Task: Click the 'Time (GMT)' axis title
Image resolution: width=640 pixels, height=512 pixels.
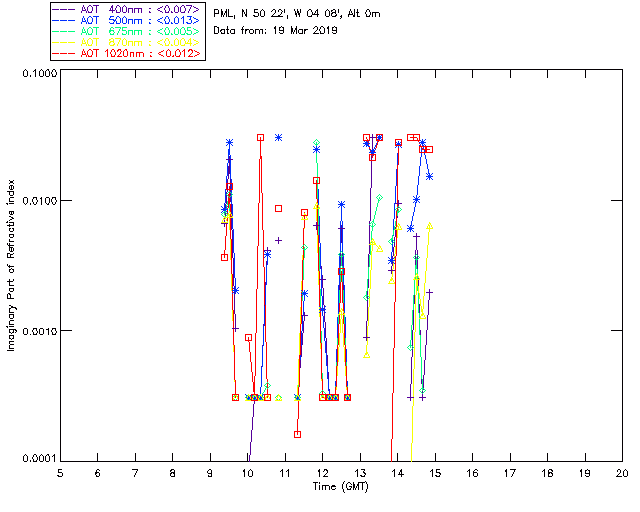Action: click(x=341, y=487)
